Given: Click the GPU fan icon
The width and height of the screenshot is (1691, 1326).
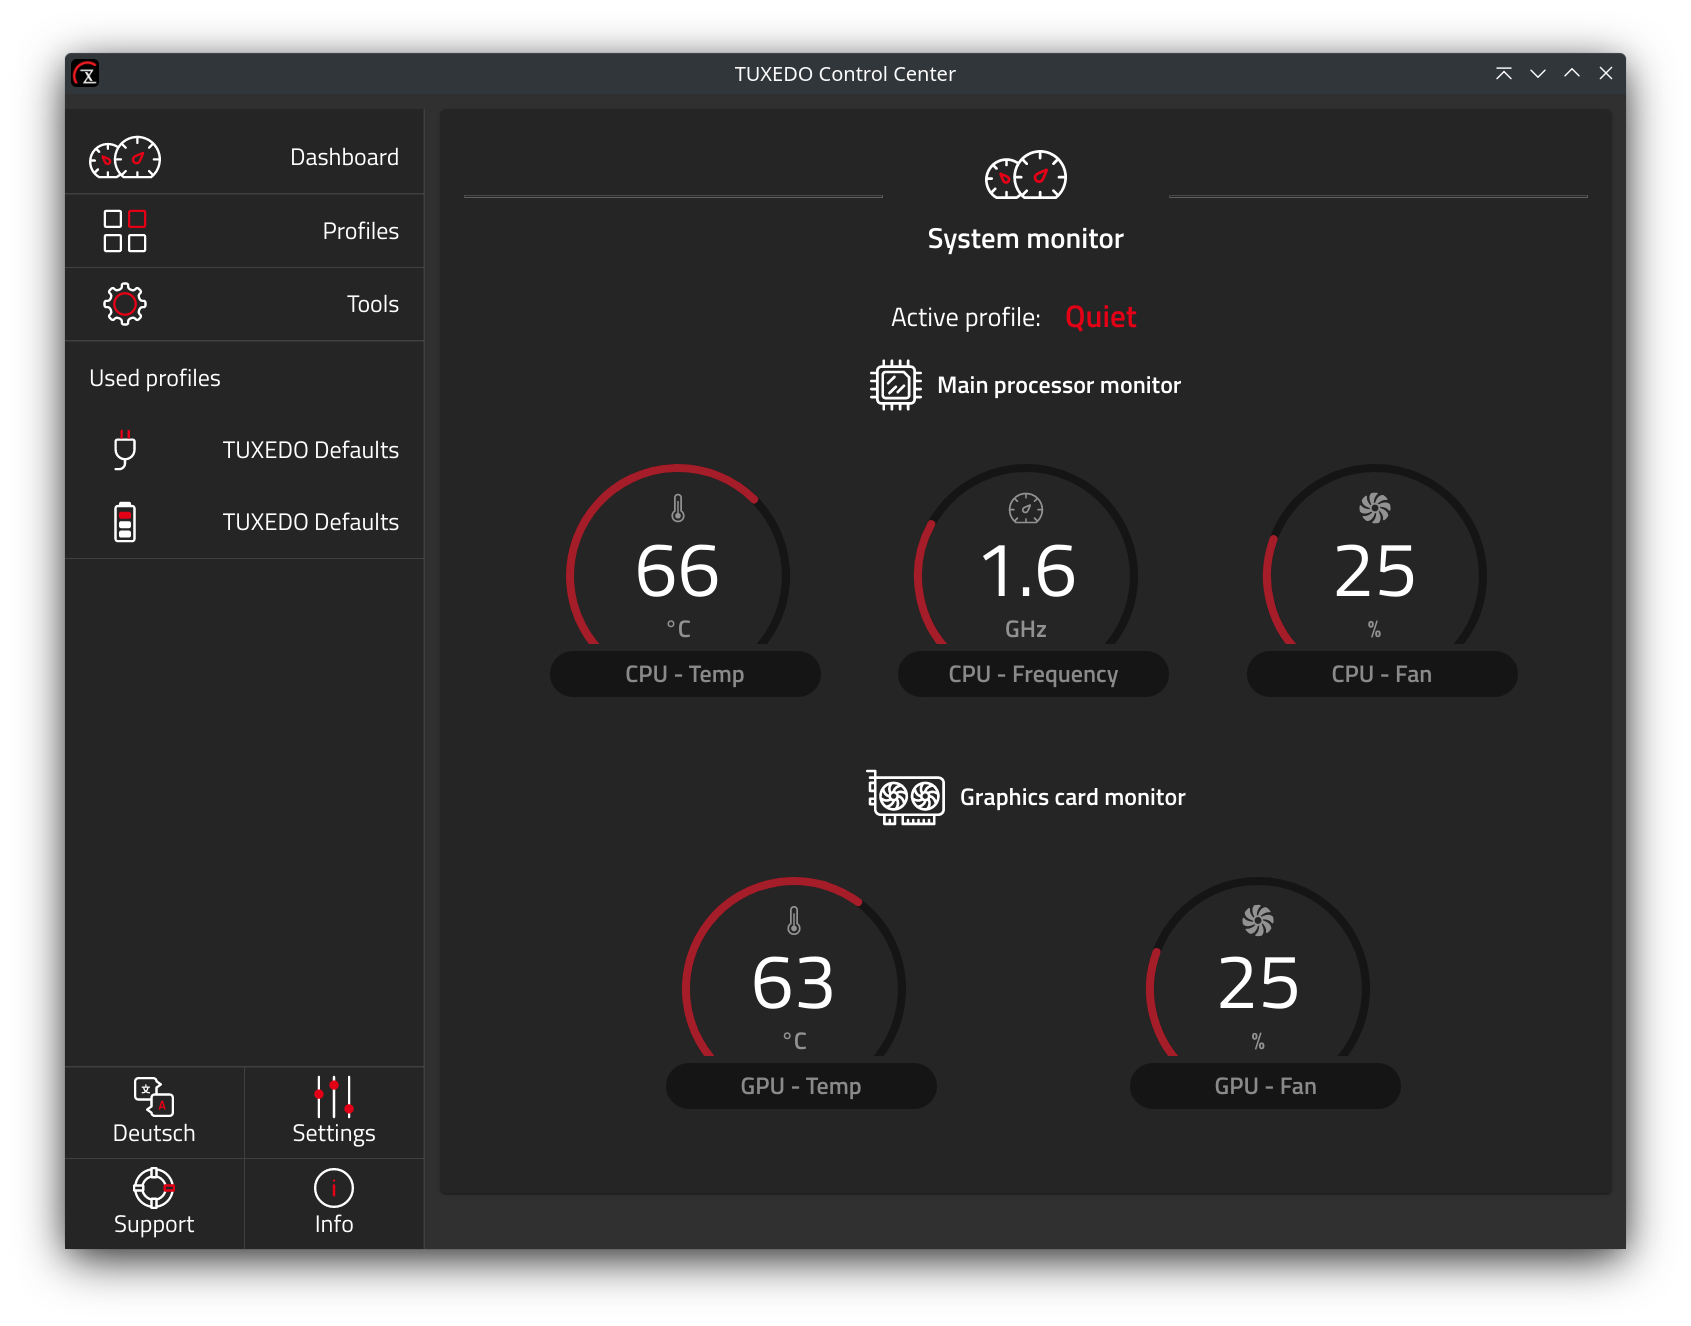Looking at the screenshot, I should tap(1258, 920).
